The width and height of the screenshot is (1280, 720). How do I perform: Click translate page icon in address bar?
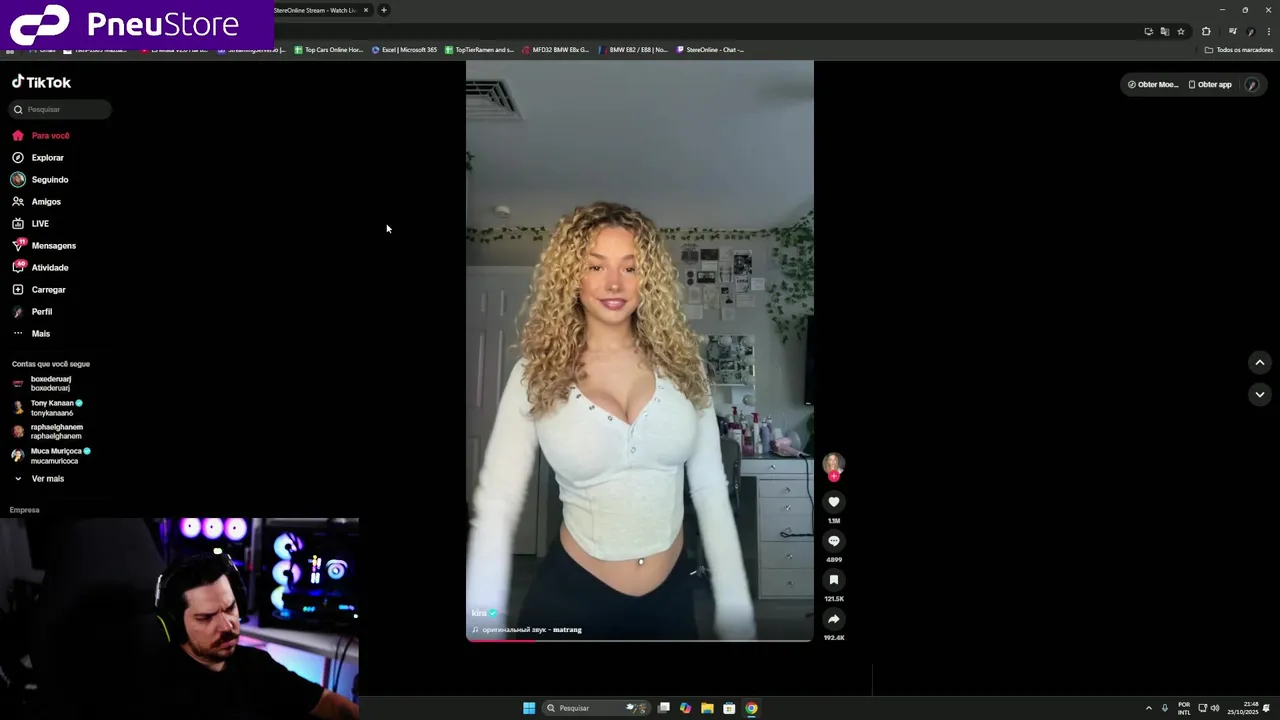pos(1165,31)
